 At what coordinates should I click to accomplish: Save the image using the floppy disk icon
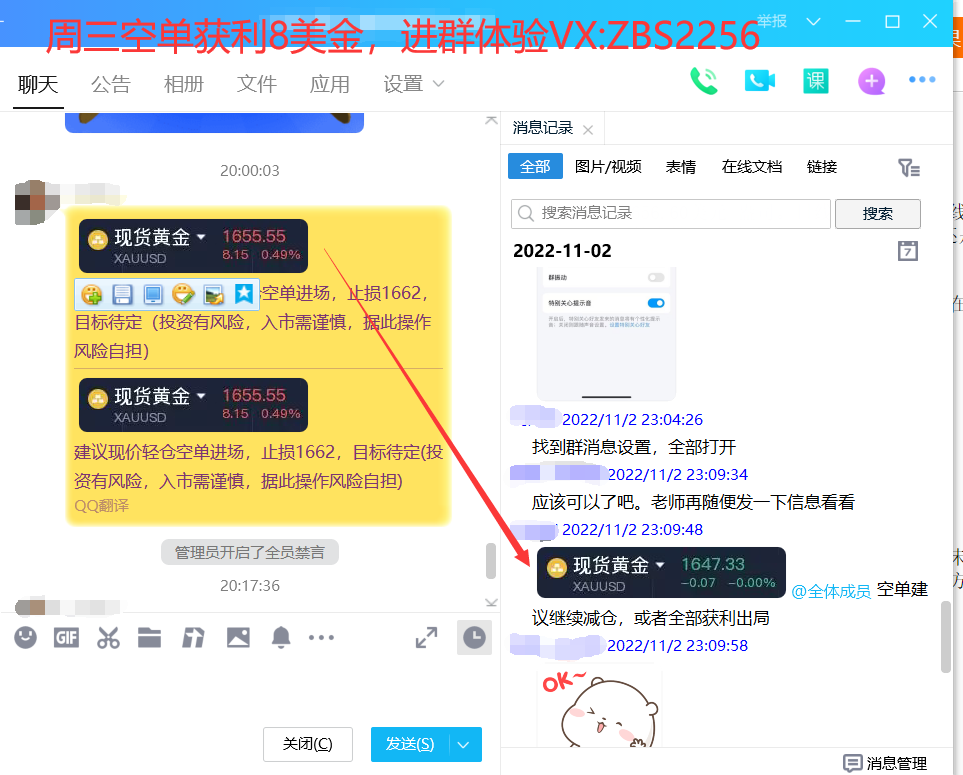[x=122, y=295]
